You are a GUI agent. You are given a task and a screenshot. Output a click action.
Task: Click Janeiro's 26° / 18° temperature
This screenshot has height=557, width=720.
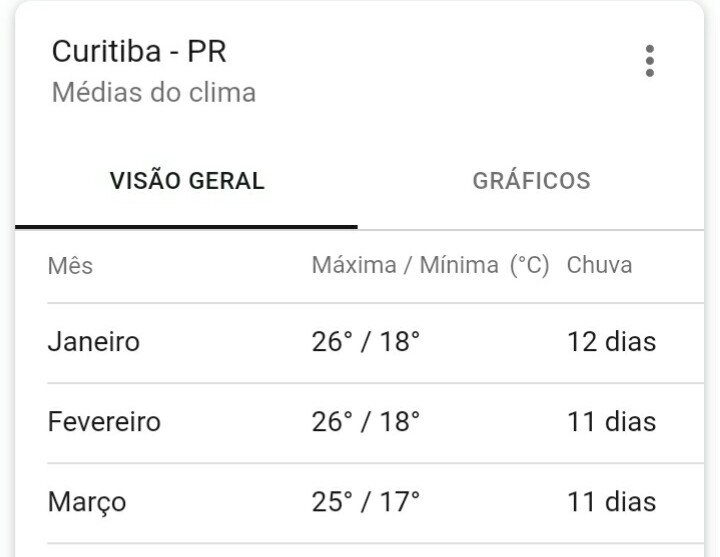click(366, 342)
